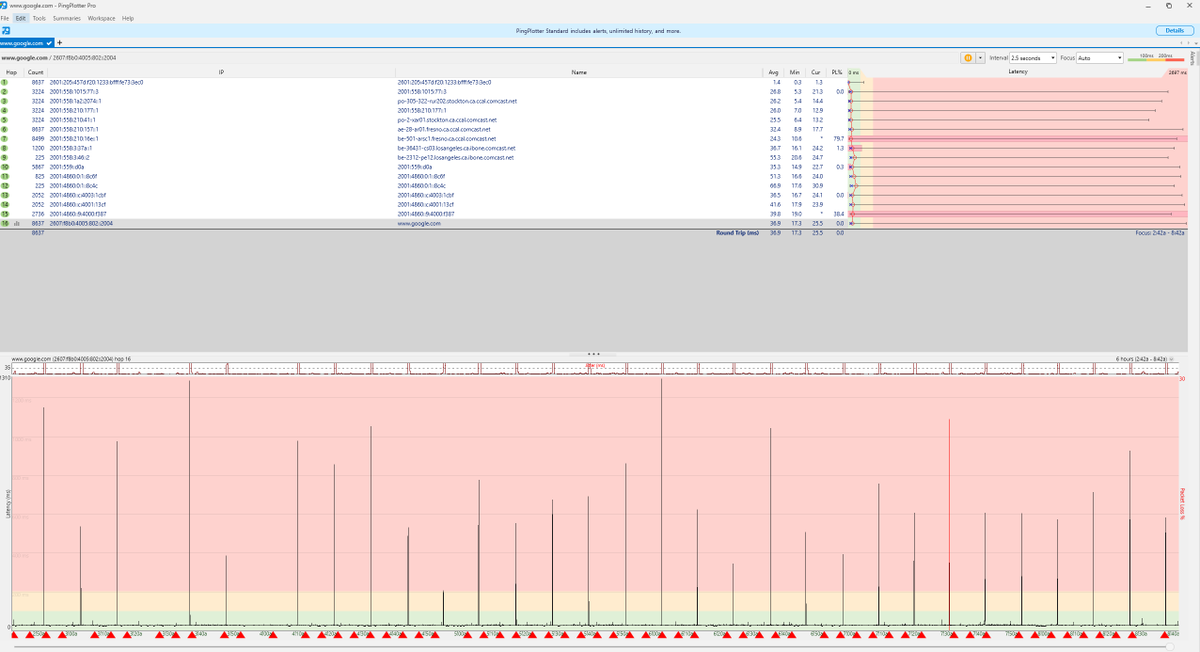Viewport: 1200px width, 652px height.
Task: Open the Summaries menu
Action: (x=67, y=18)
